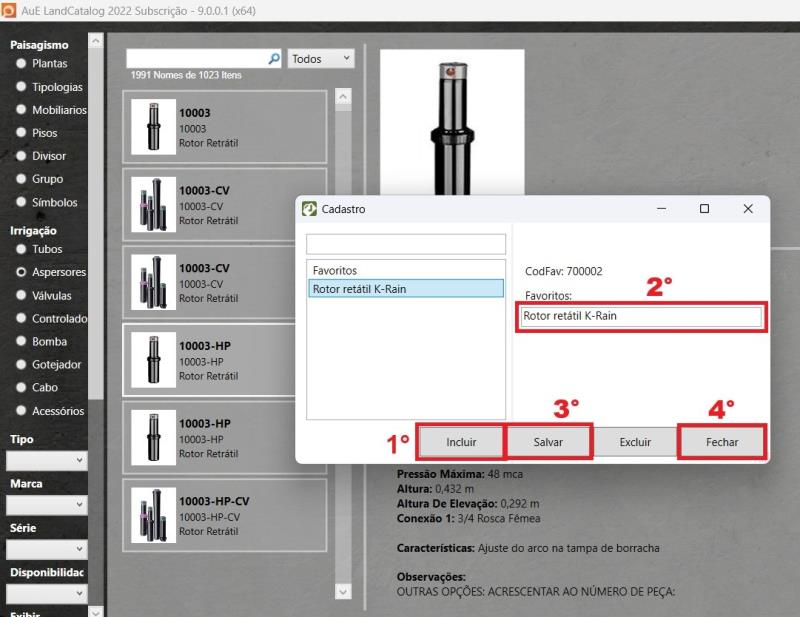Click the Incluir button
This screenshot has width=800, height=617.
coord(461,442)
